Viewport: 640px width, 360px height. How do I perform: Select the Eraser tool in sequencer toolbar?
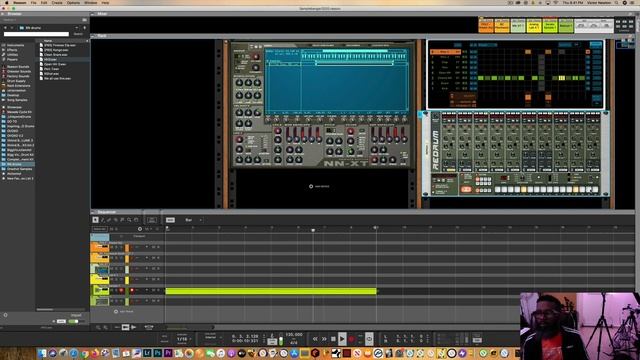[109, 220]
